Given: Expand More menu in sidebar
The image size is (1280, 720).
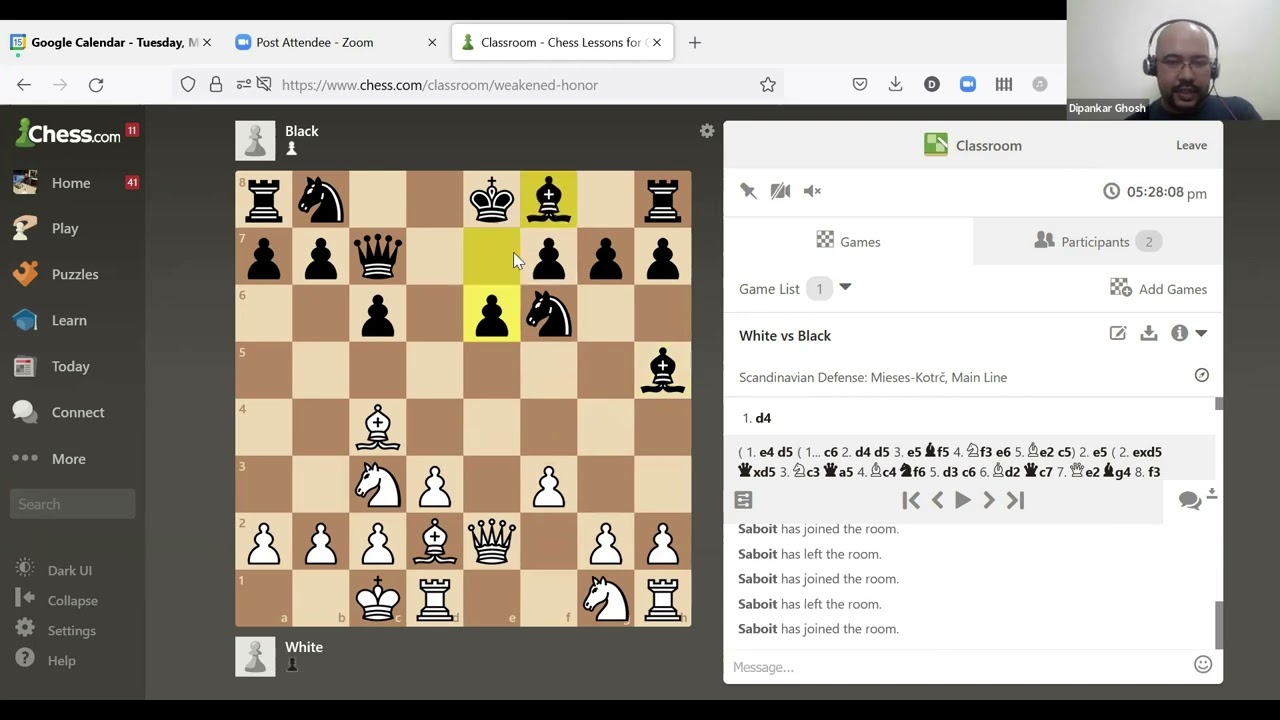Looking at the screenshot, I should pos(68,458).
